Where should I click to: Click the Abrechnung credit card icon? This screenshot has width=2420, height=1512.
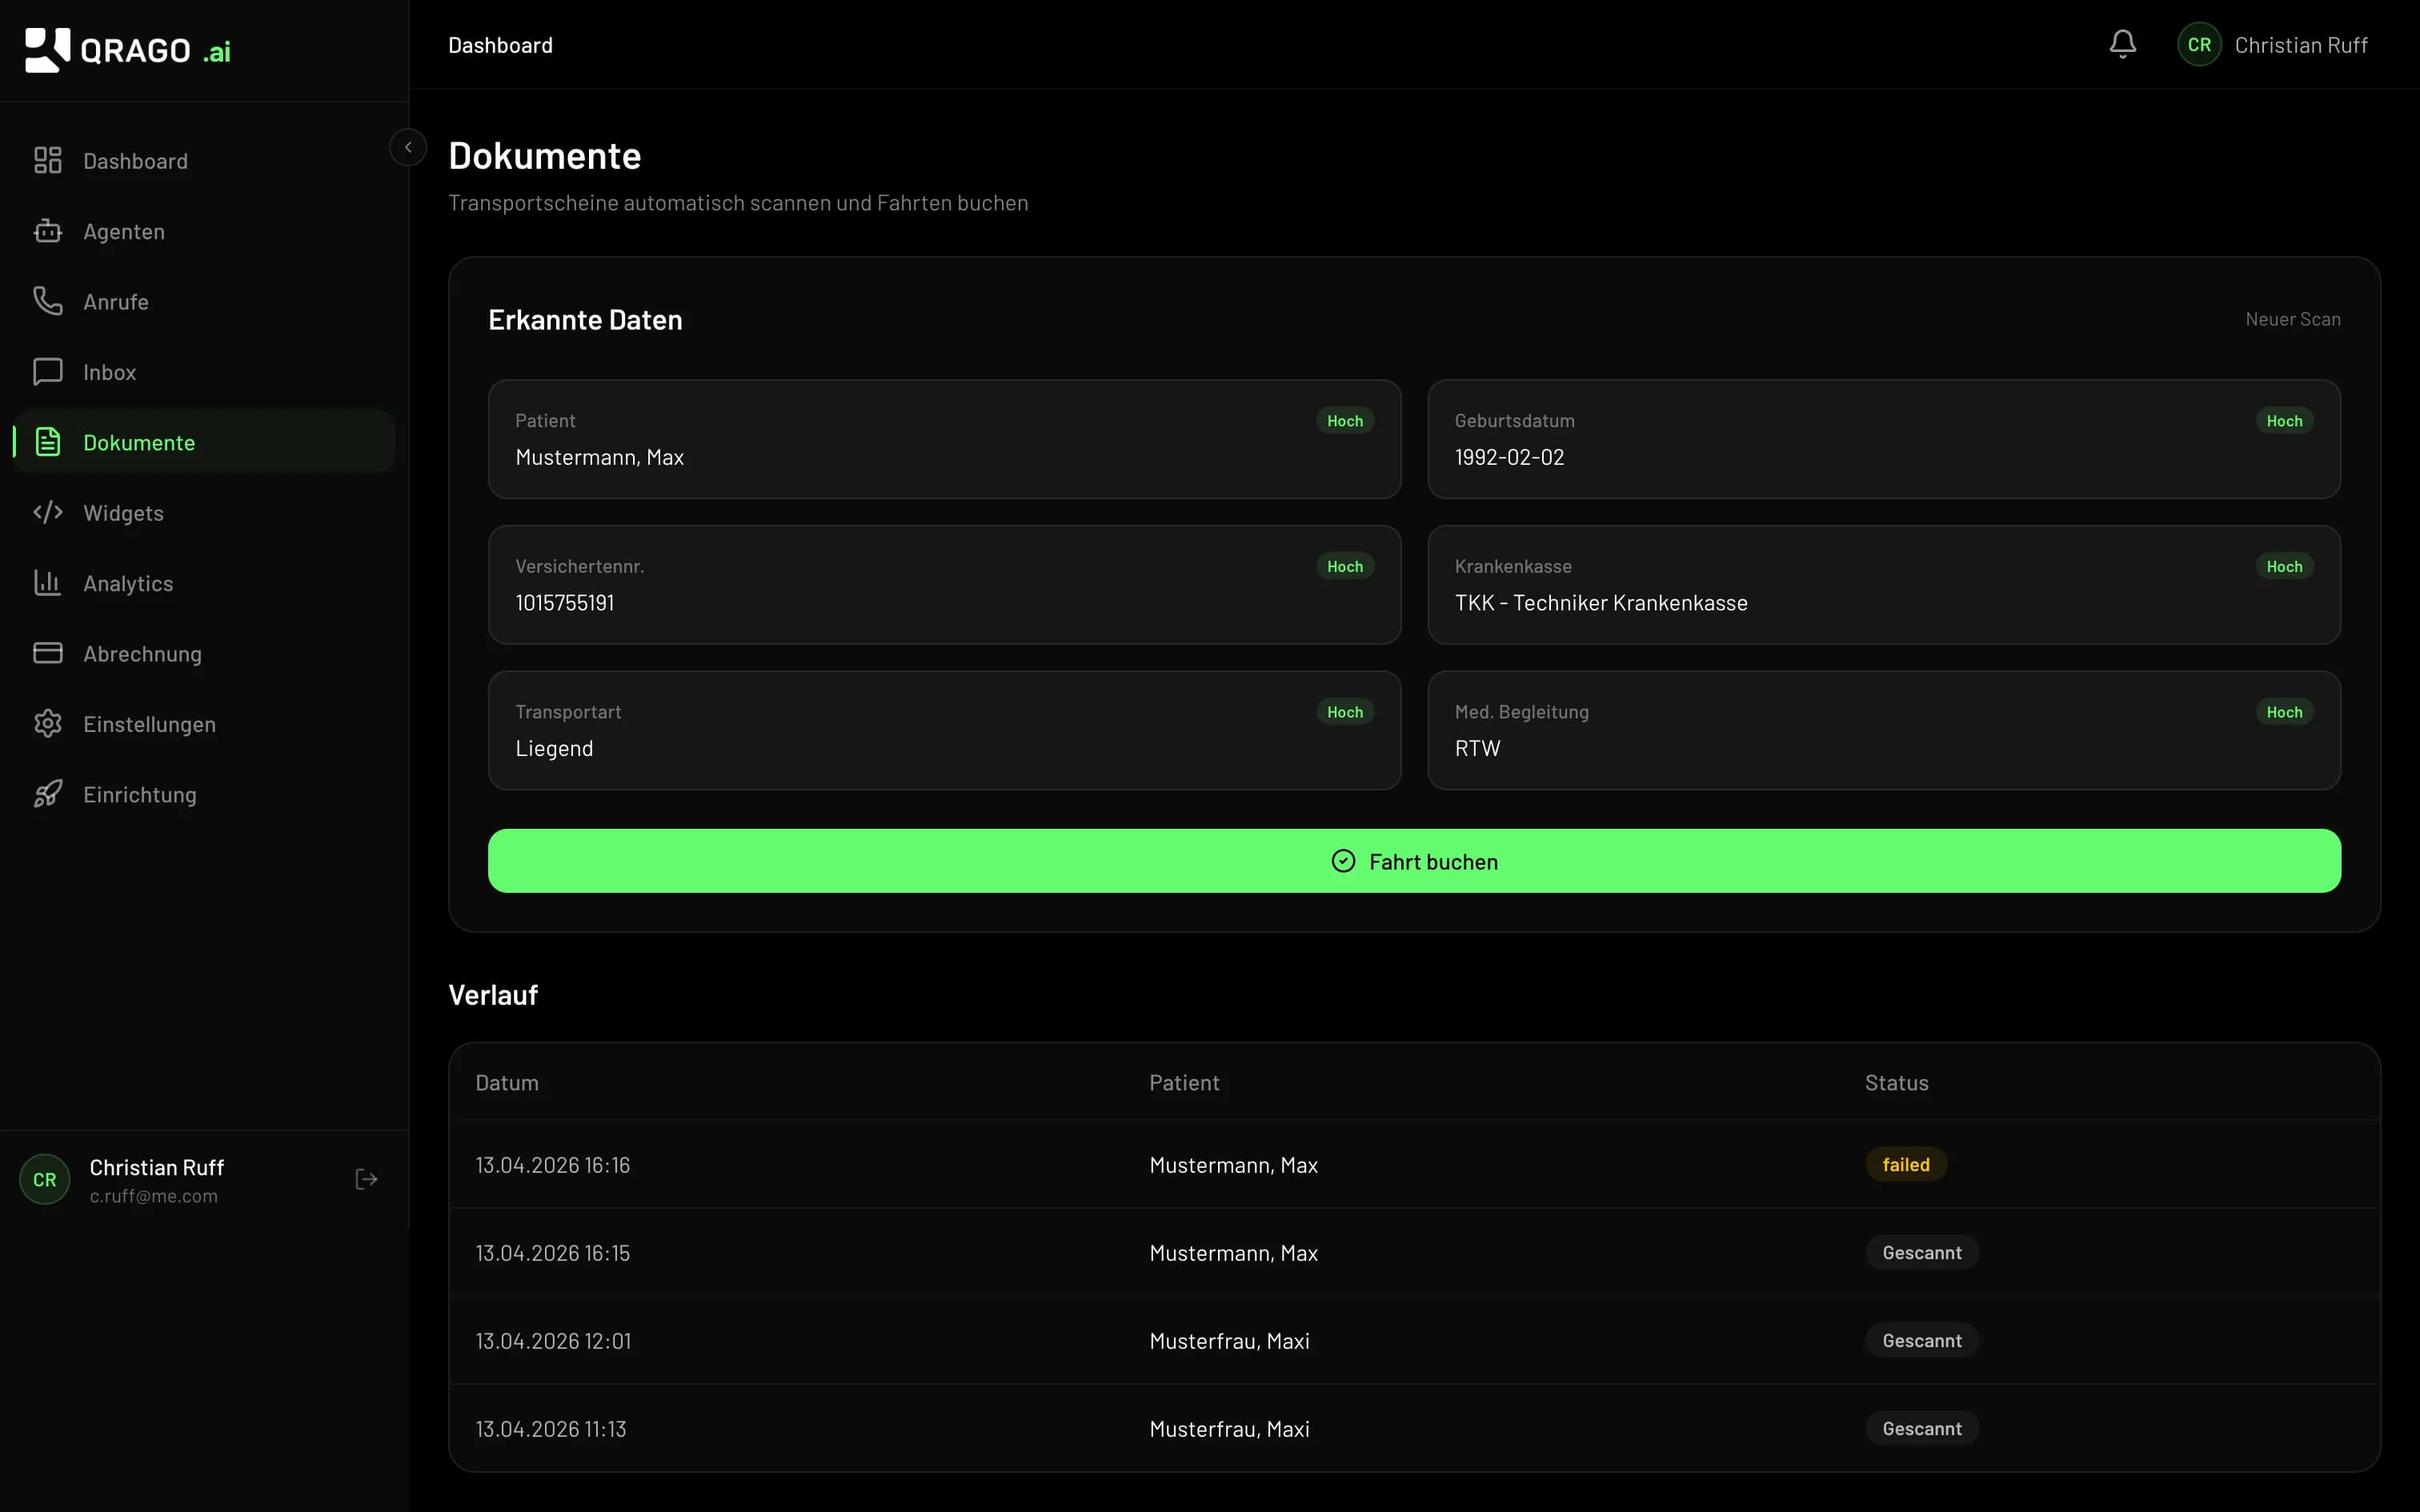point(47,653)
